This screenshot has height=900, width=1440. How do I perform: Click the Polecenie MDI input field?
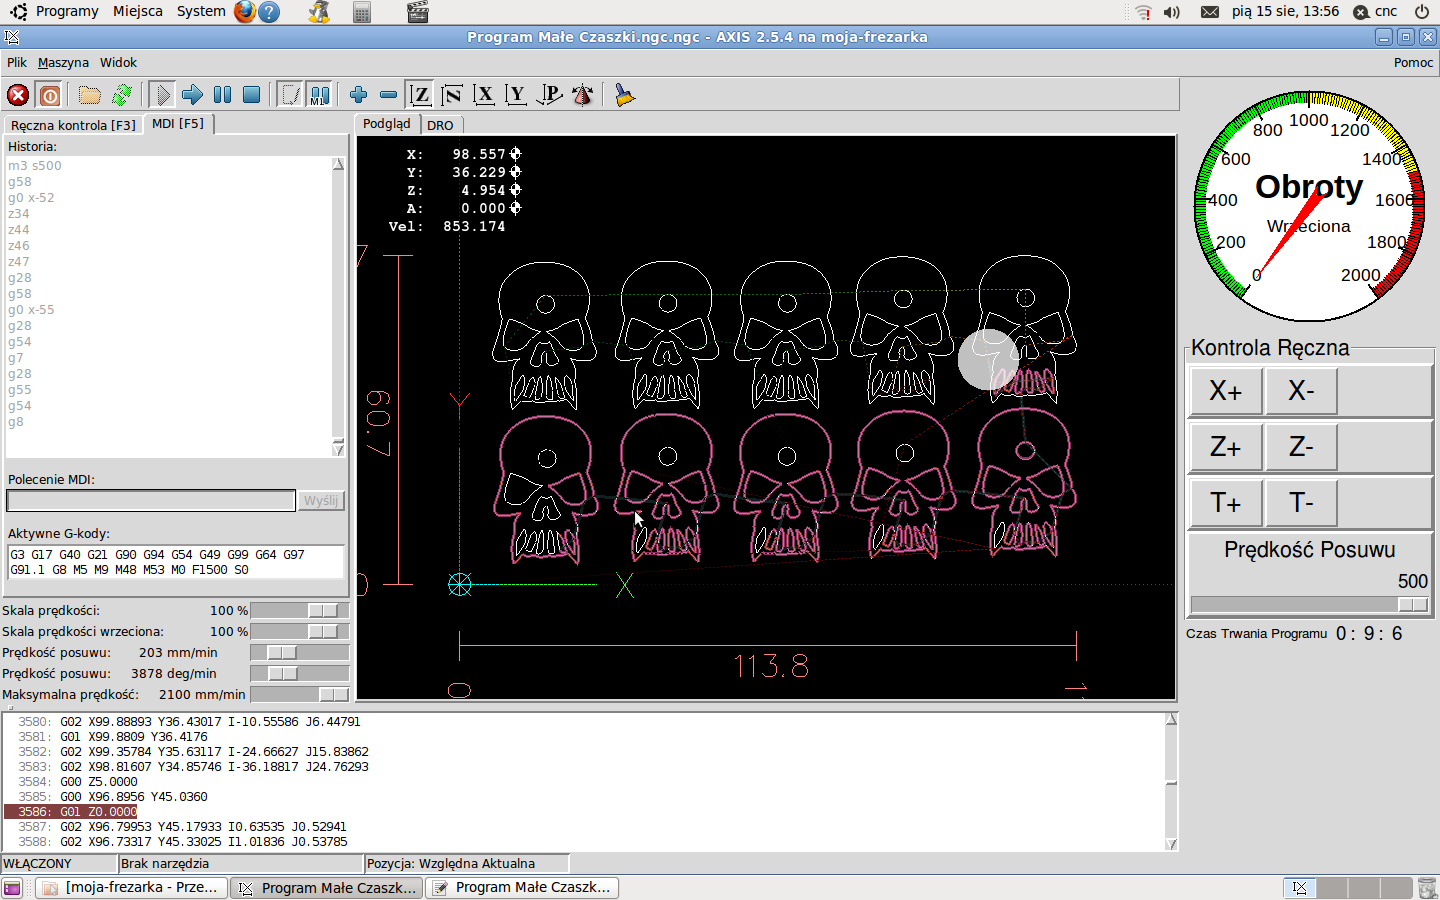[151, 500]
